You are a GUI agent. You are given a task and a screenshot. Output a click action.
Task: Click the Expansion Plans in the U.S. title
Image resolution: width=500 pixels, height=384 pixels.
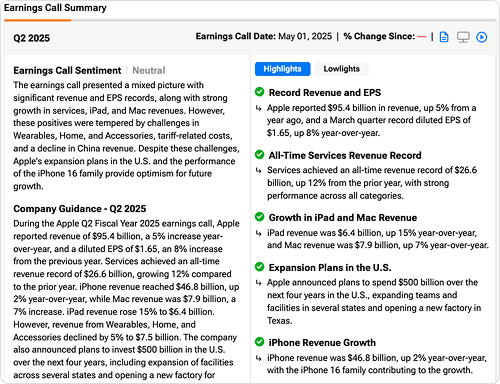pos(330,268)
